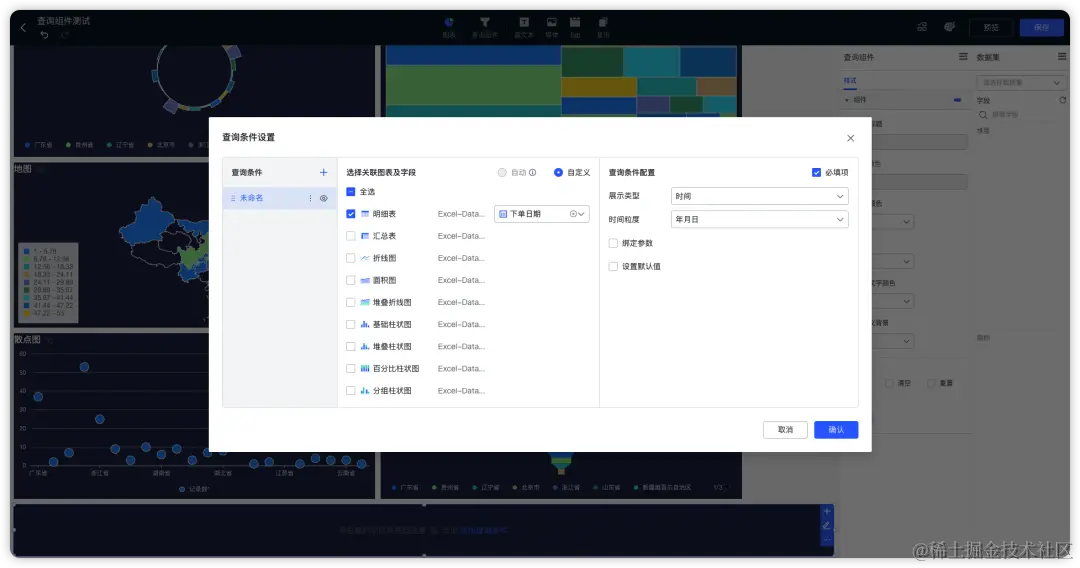Collapse the 数据集 panel menu icon
Screen dimensions: 1080x568
coord(1062,57)
